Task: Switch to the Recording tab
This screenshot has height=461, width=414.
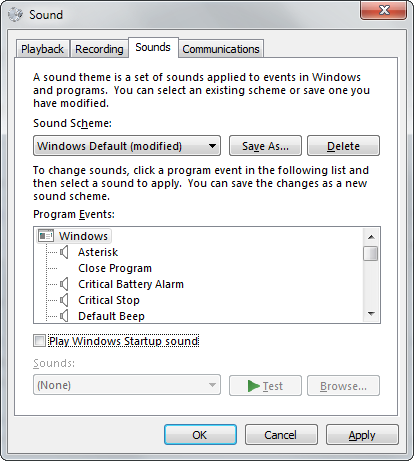Action: click(99, 49)
